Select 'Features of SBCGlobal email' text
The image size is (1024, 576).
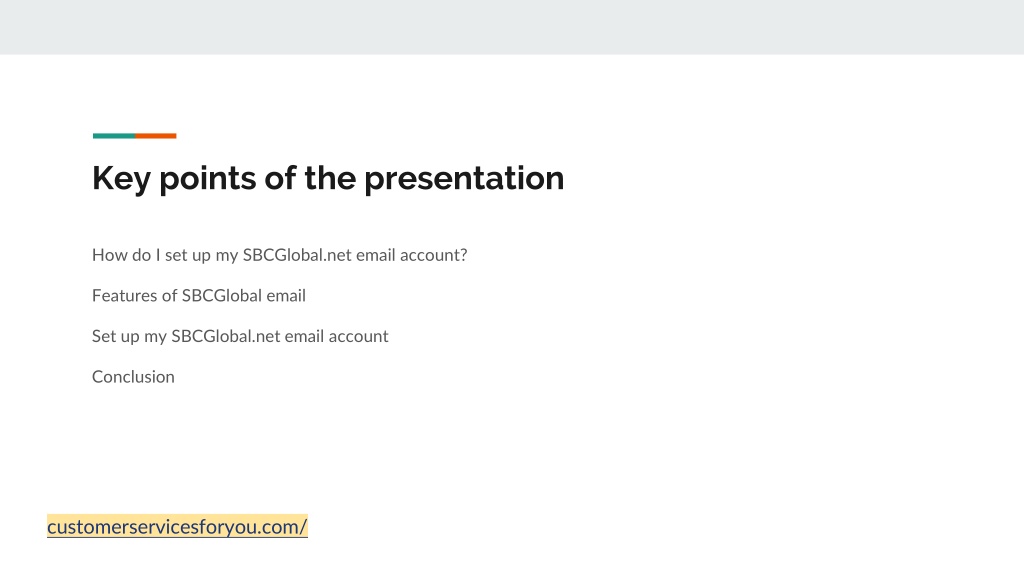coord(199,295)
